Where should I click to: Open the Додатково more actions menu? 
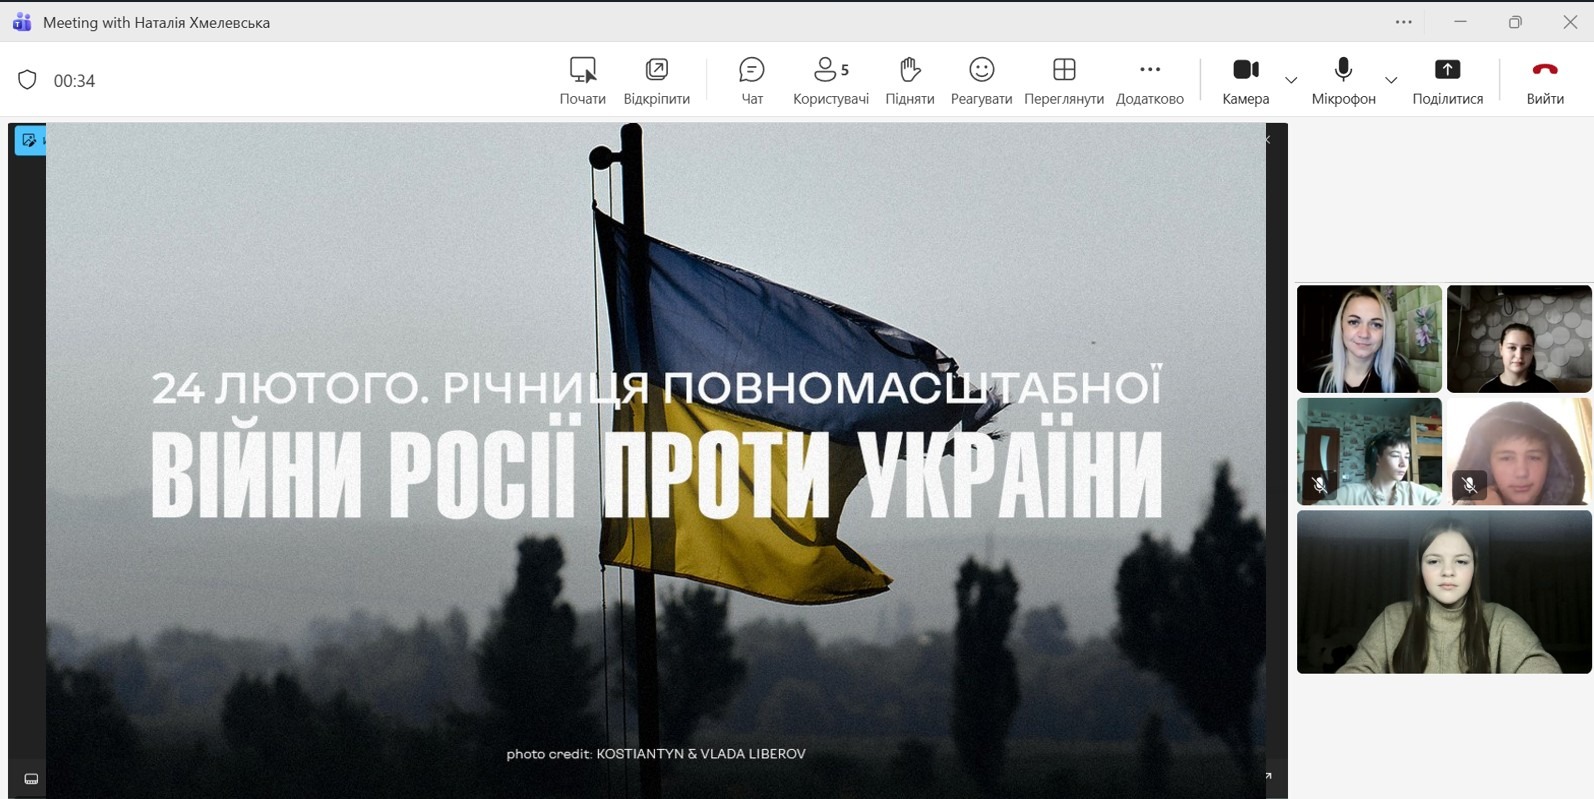(x=1149, y=80)
